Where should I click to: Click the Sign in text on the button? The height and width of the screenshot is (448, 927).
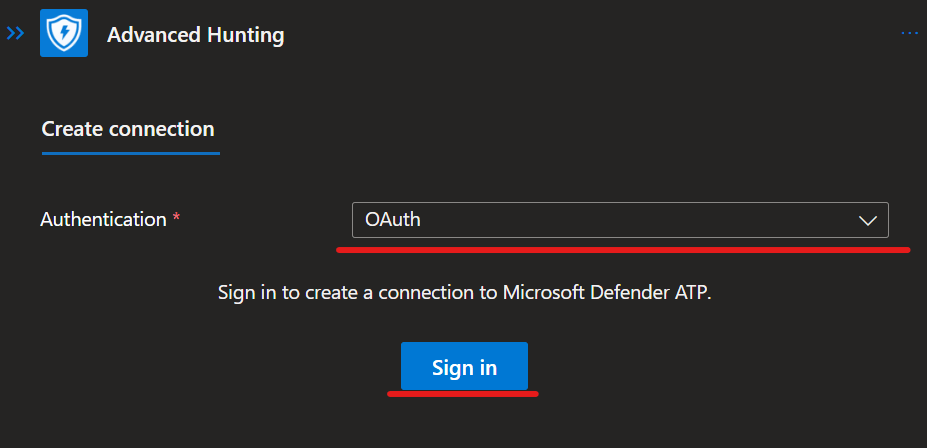(464, 368)
